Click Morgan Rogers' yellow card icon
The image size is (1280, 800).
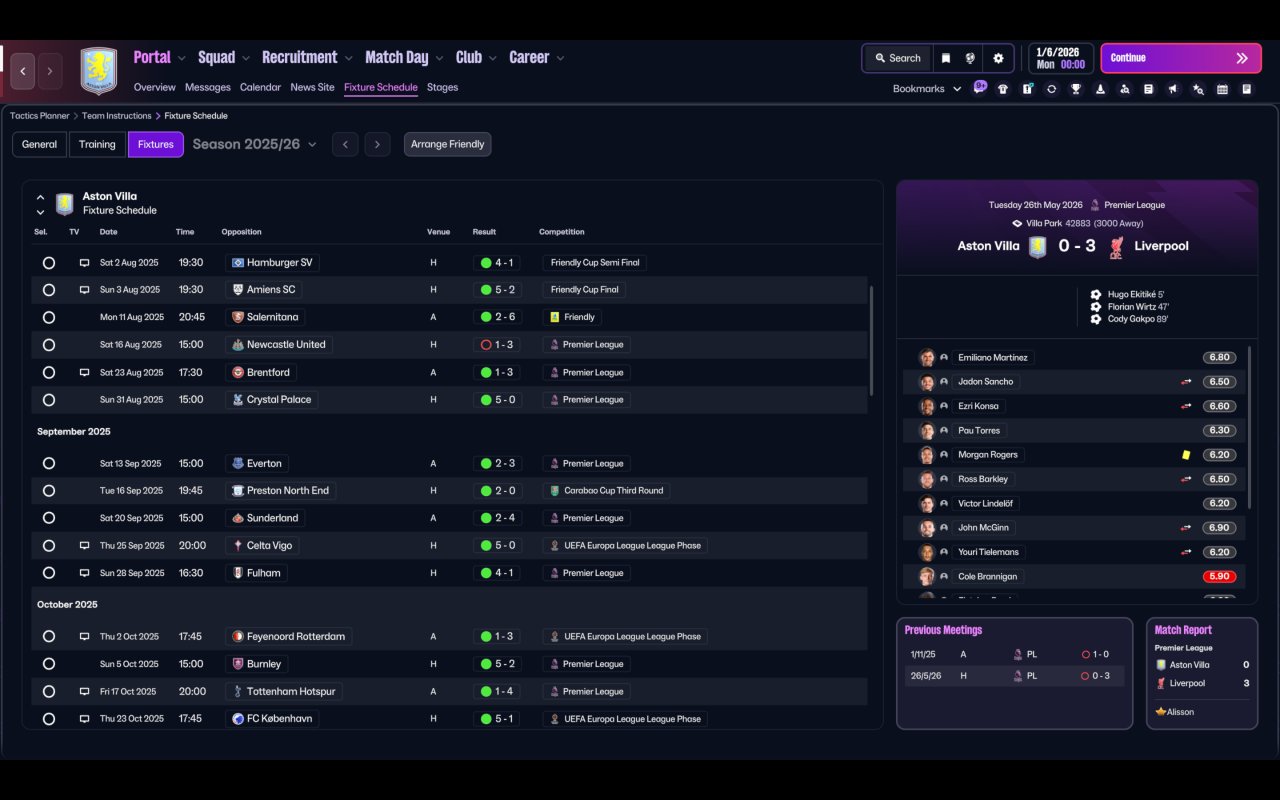(x=1186, y=455)
